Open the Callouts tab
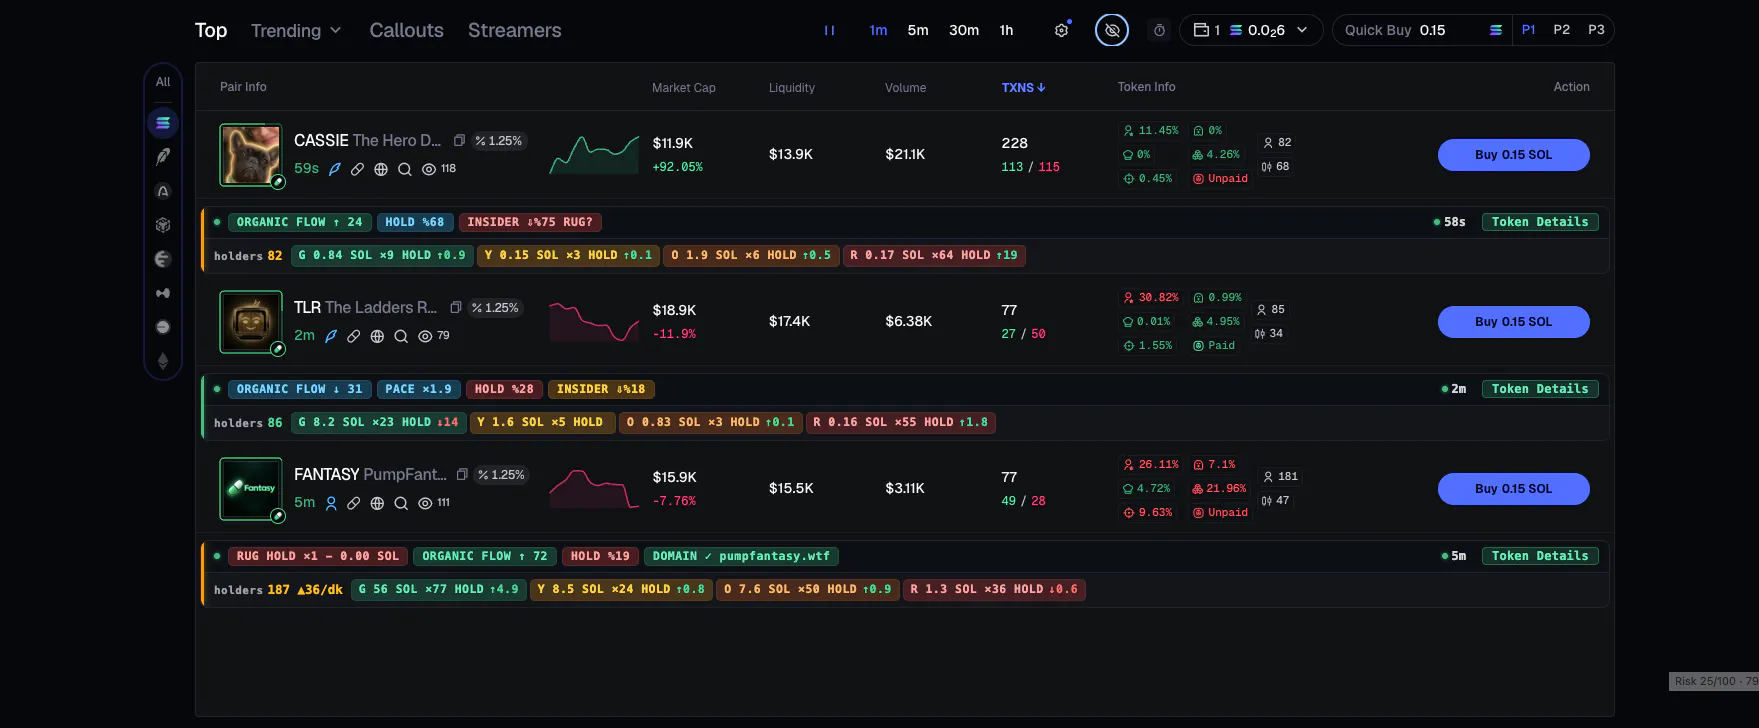 pos(406,31)
